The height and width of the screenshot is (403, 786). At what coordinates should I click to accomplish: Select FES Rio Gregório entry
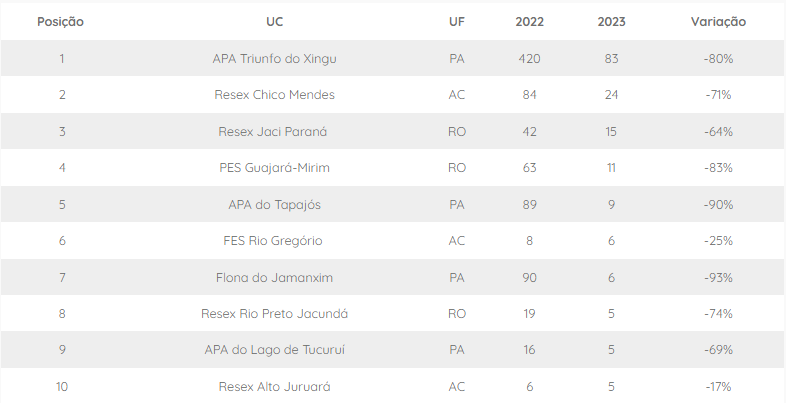coord(275,241)
